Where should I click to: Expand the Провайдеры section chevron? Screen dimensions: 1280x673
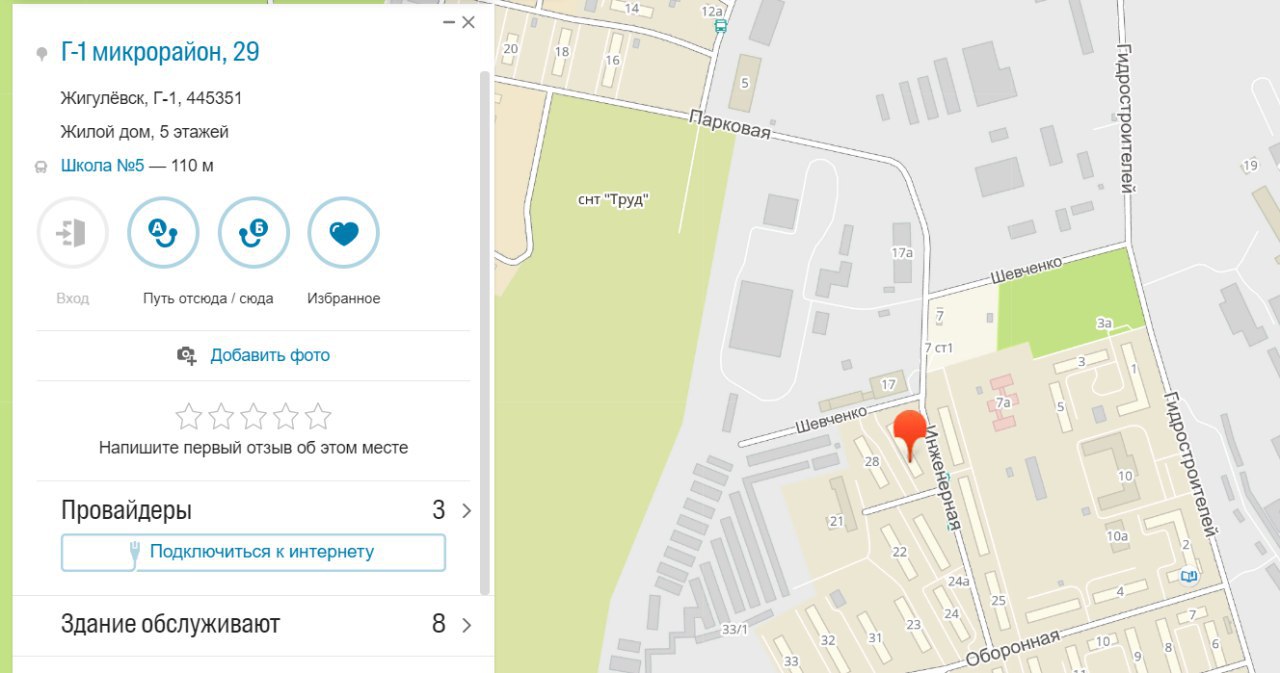click(x=466, y=511)
